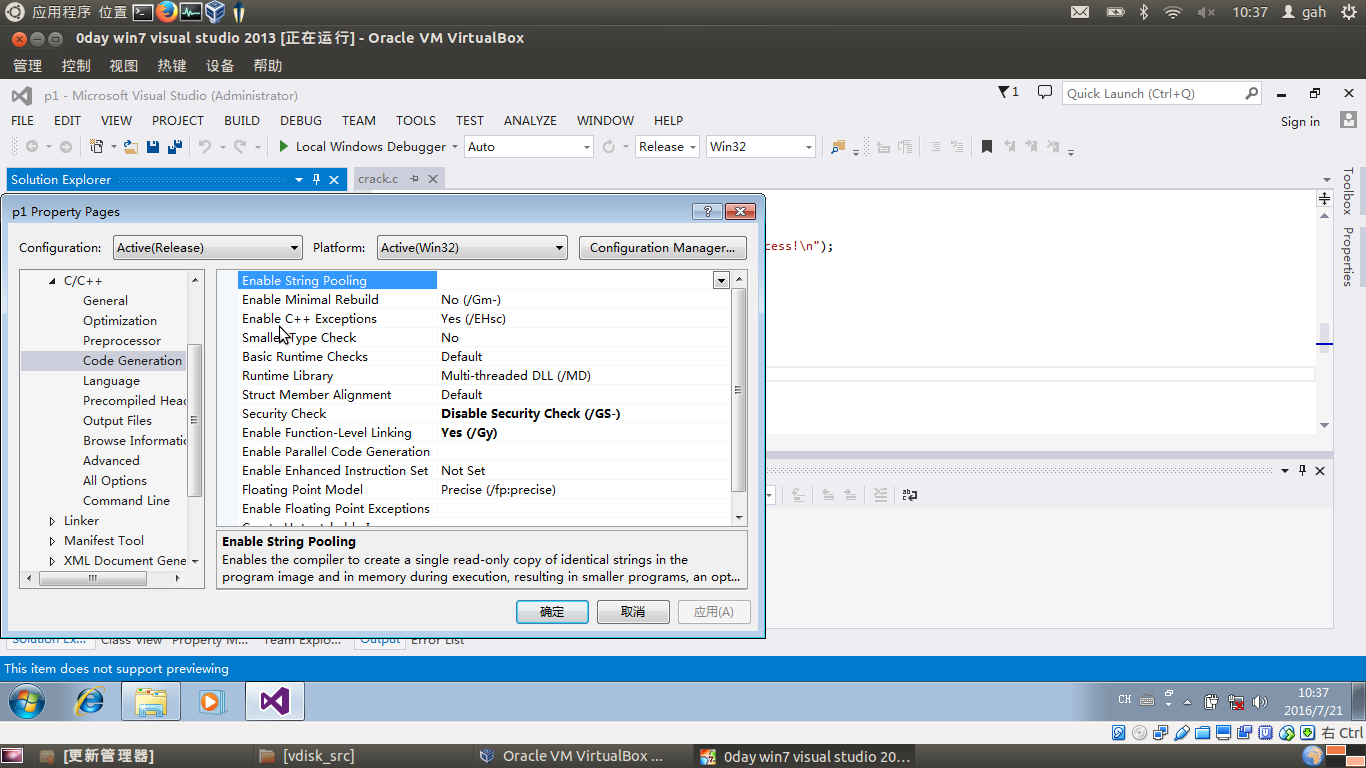The width and height of the screenshot is (1366, 768).
Task: Expand the XML Document Generator node
Action: tap(53, 561)
